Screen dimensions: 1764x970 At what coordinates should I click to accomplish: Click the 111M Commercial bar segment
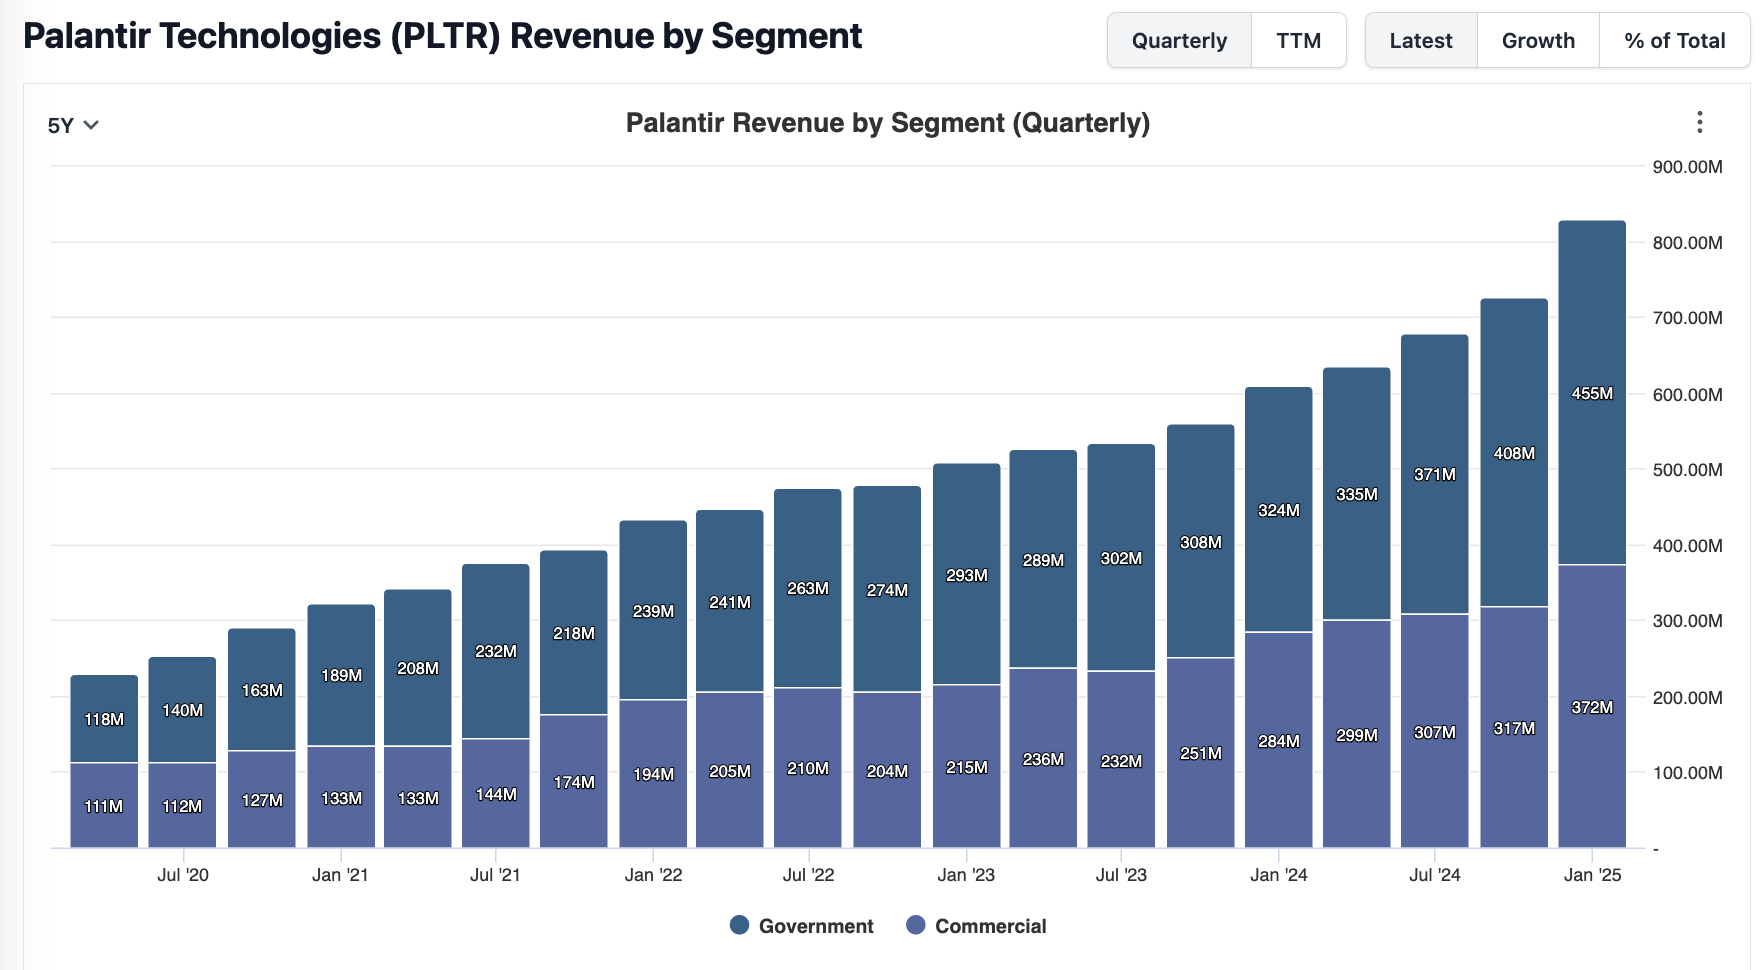(104, 806)
